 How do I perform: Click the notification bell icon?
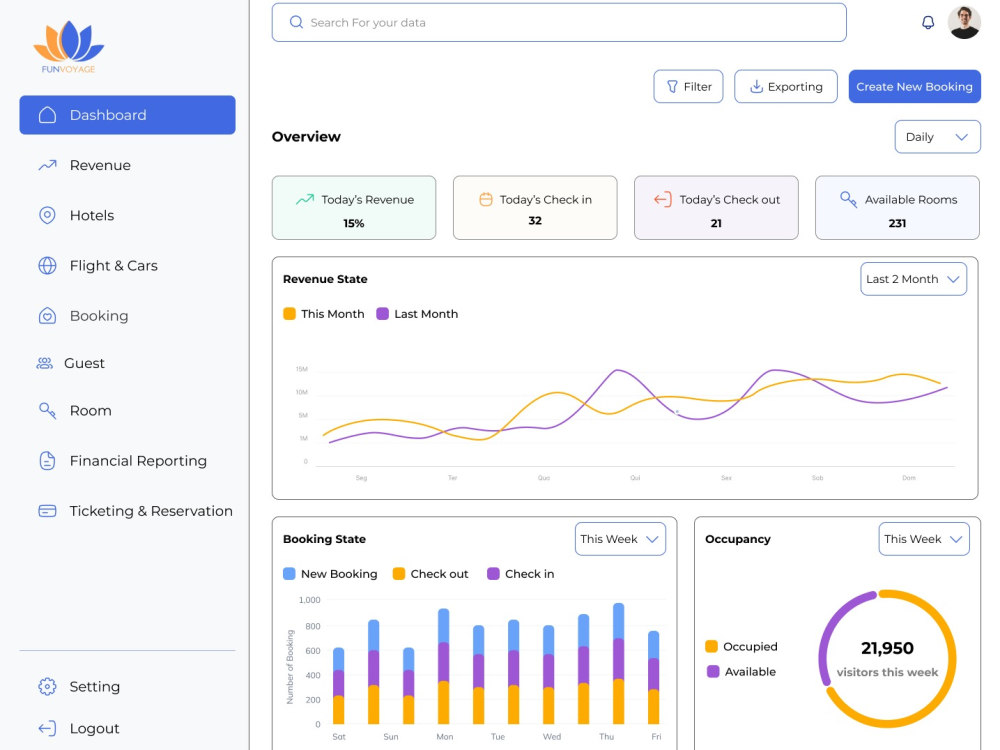click(x=928, y=23)
